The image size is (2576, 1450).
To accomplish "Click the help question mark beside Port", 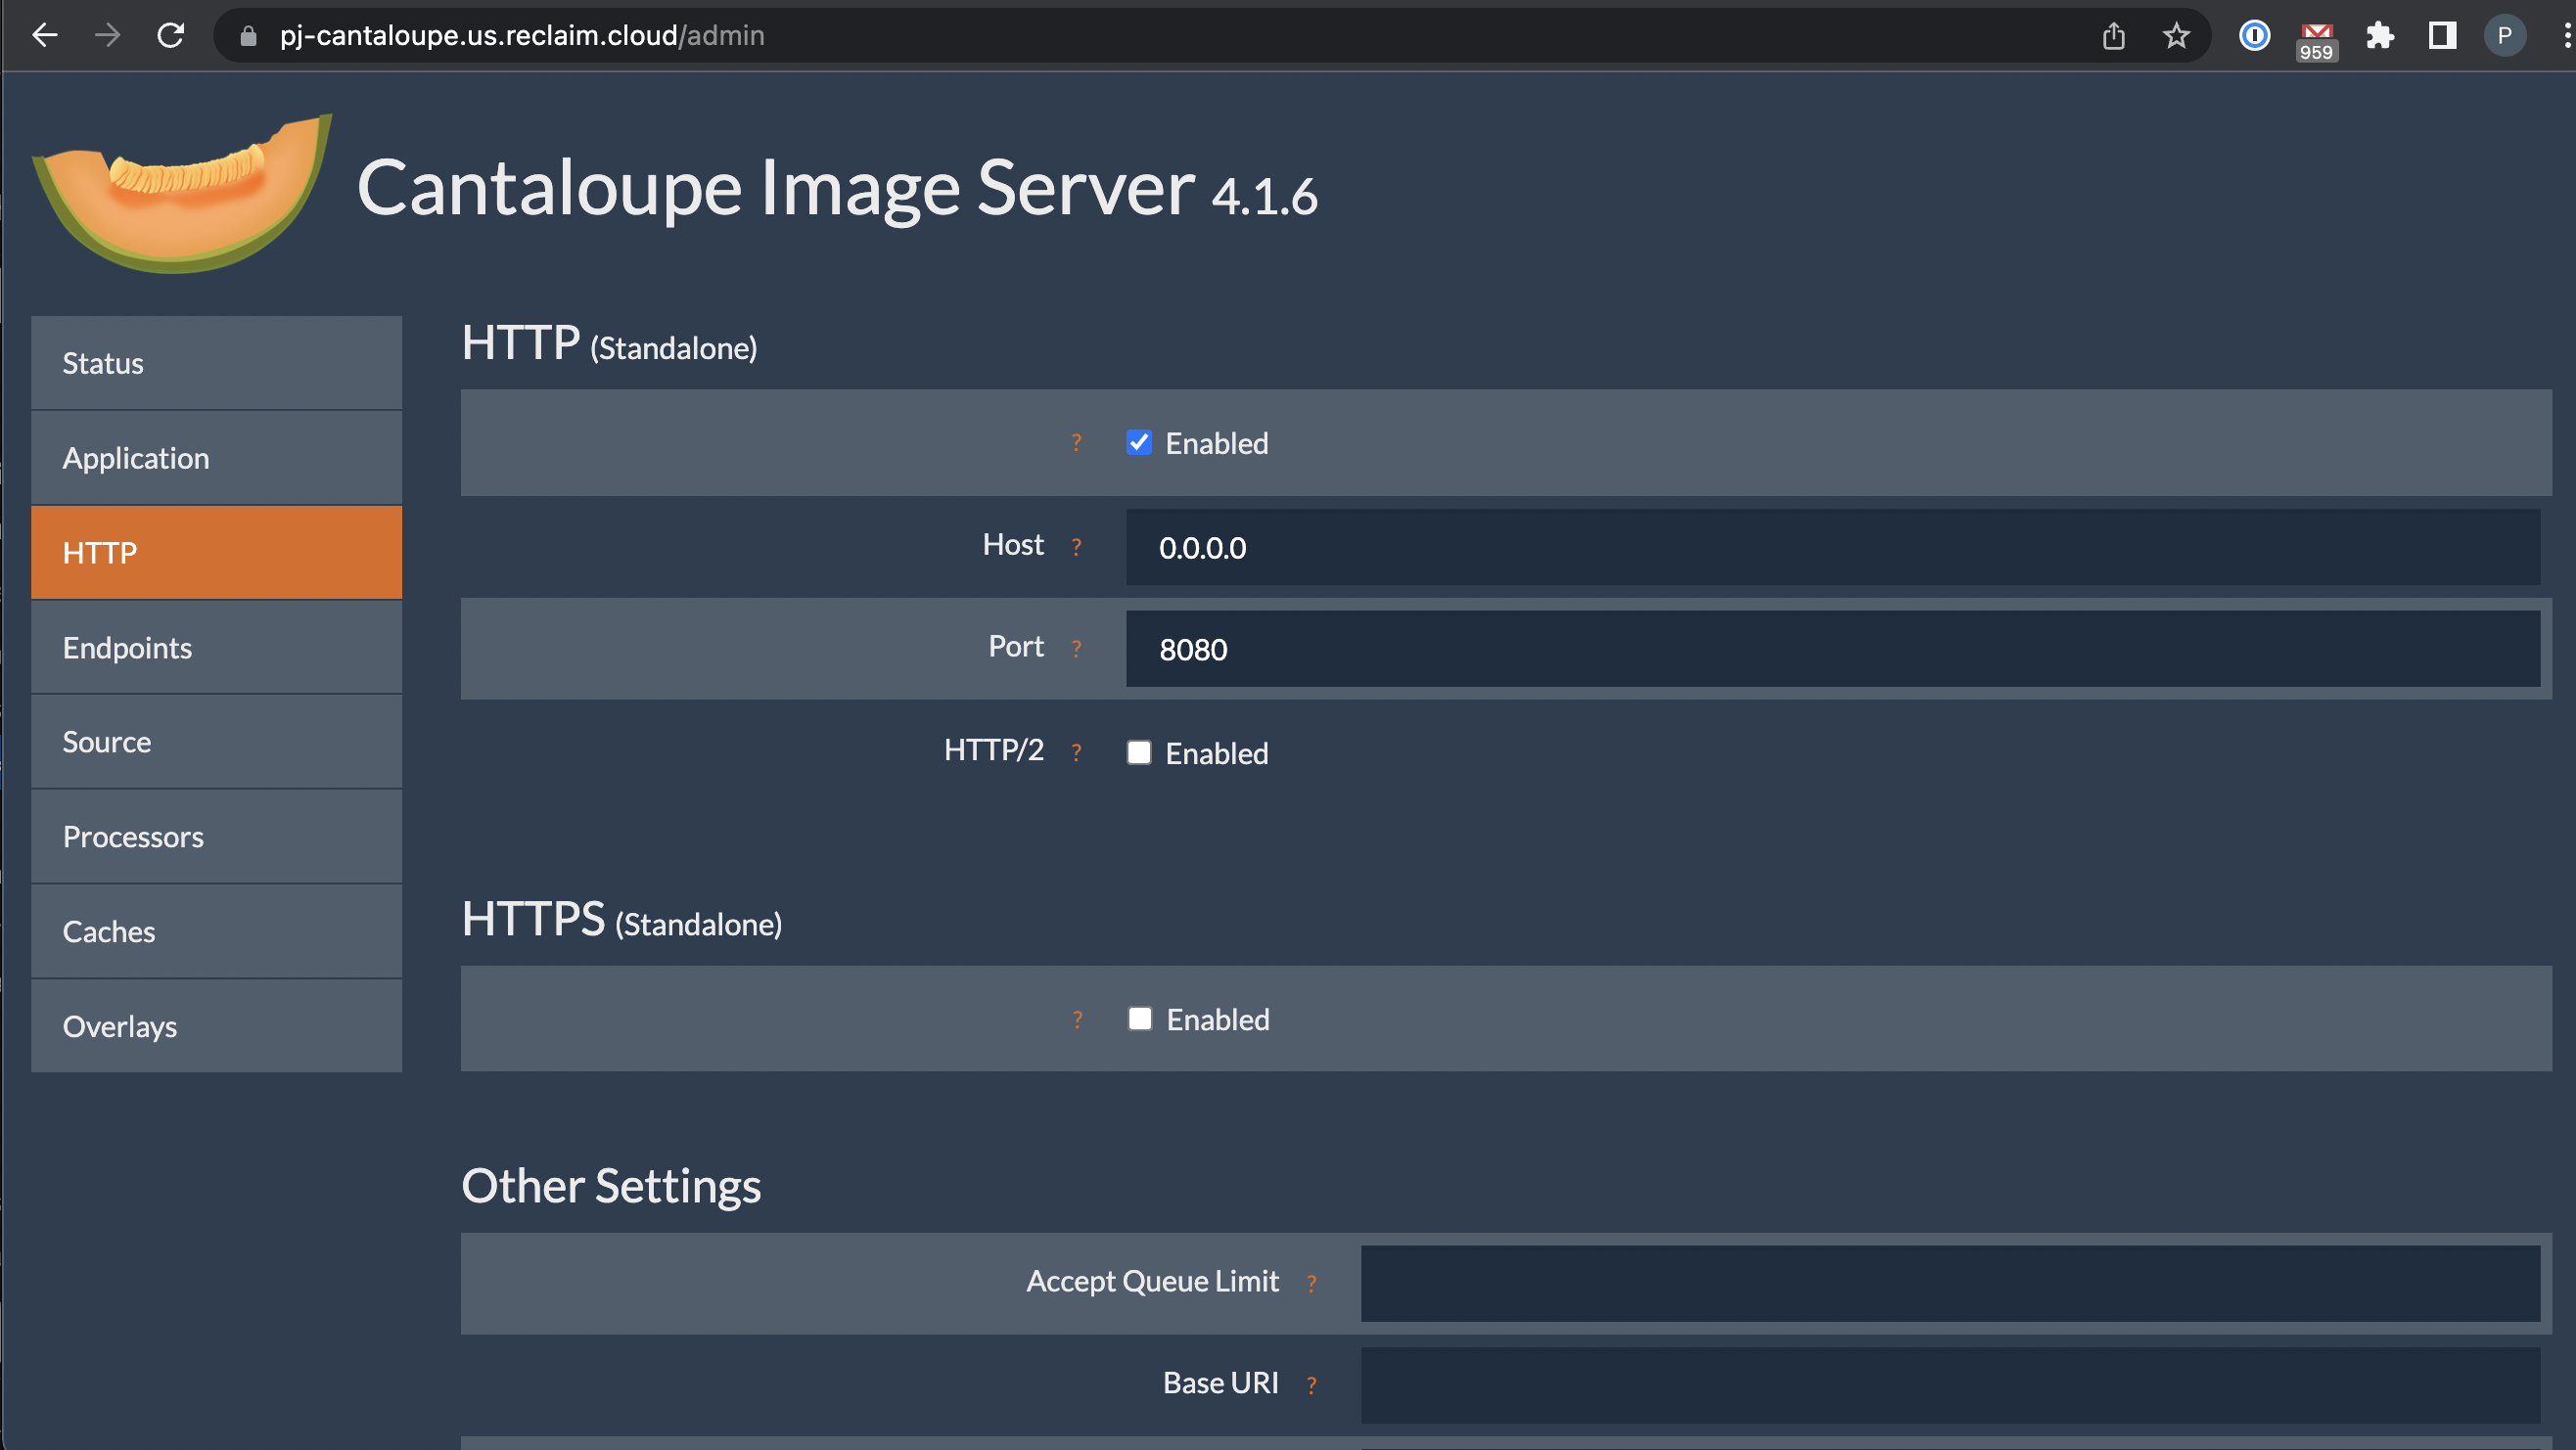I will coord(1076,649).
